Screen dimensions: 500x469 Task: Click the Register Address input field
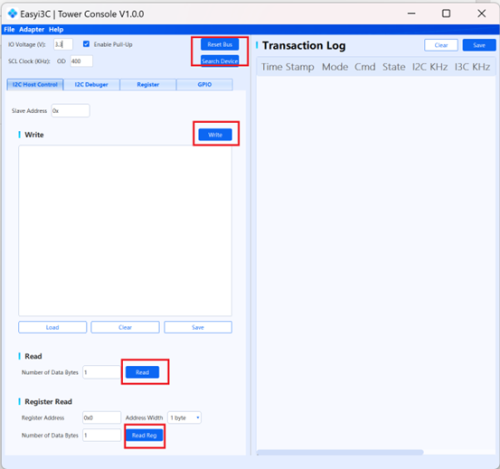click(x=102, y=418)
